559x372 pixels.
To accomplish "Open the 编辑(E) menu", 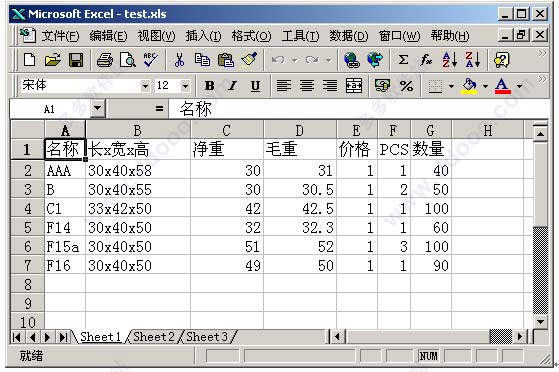I will [108, 36].
